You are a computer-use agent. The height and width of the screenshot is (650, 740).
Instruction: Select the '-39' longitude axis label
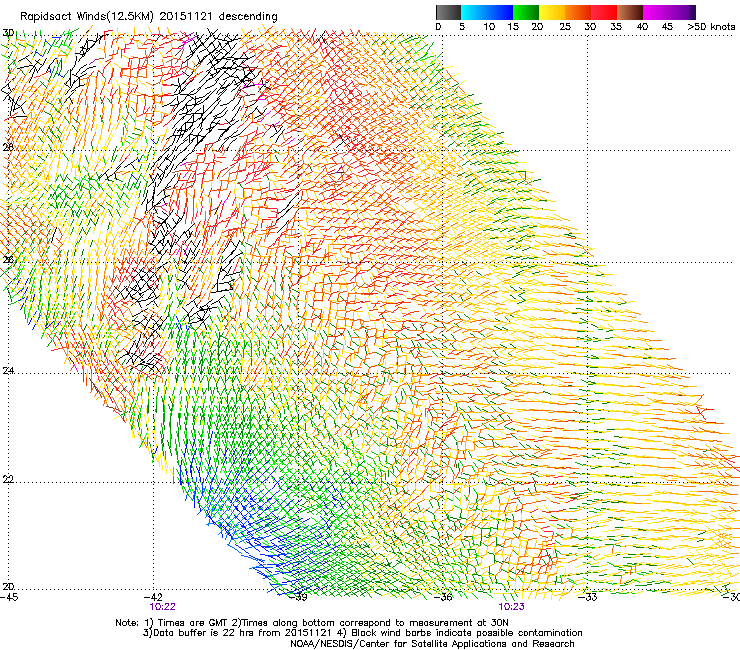click(x=298, y=597)
